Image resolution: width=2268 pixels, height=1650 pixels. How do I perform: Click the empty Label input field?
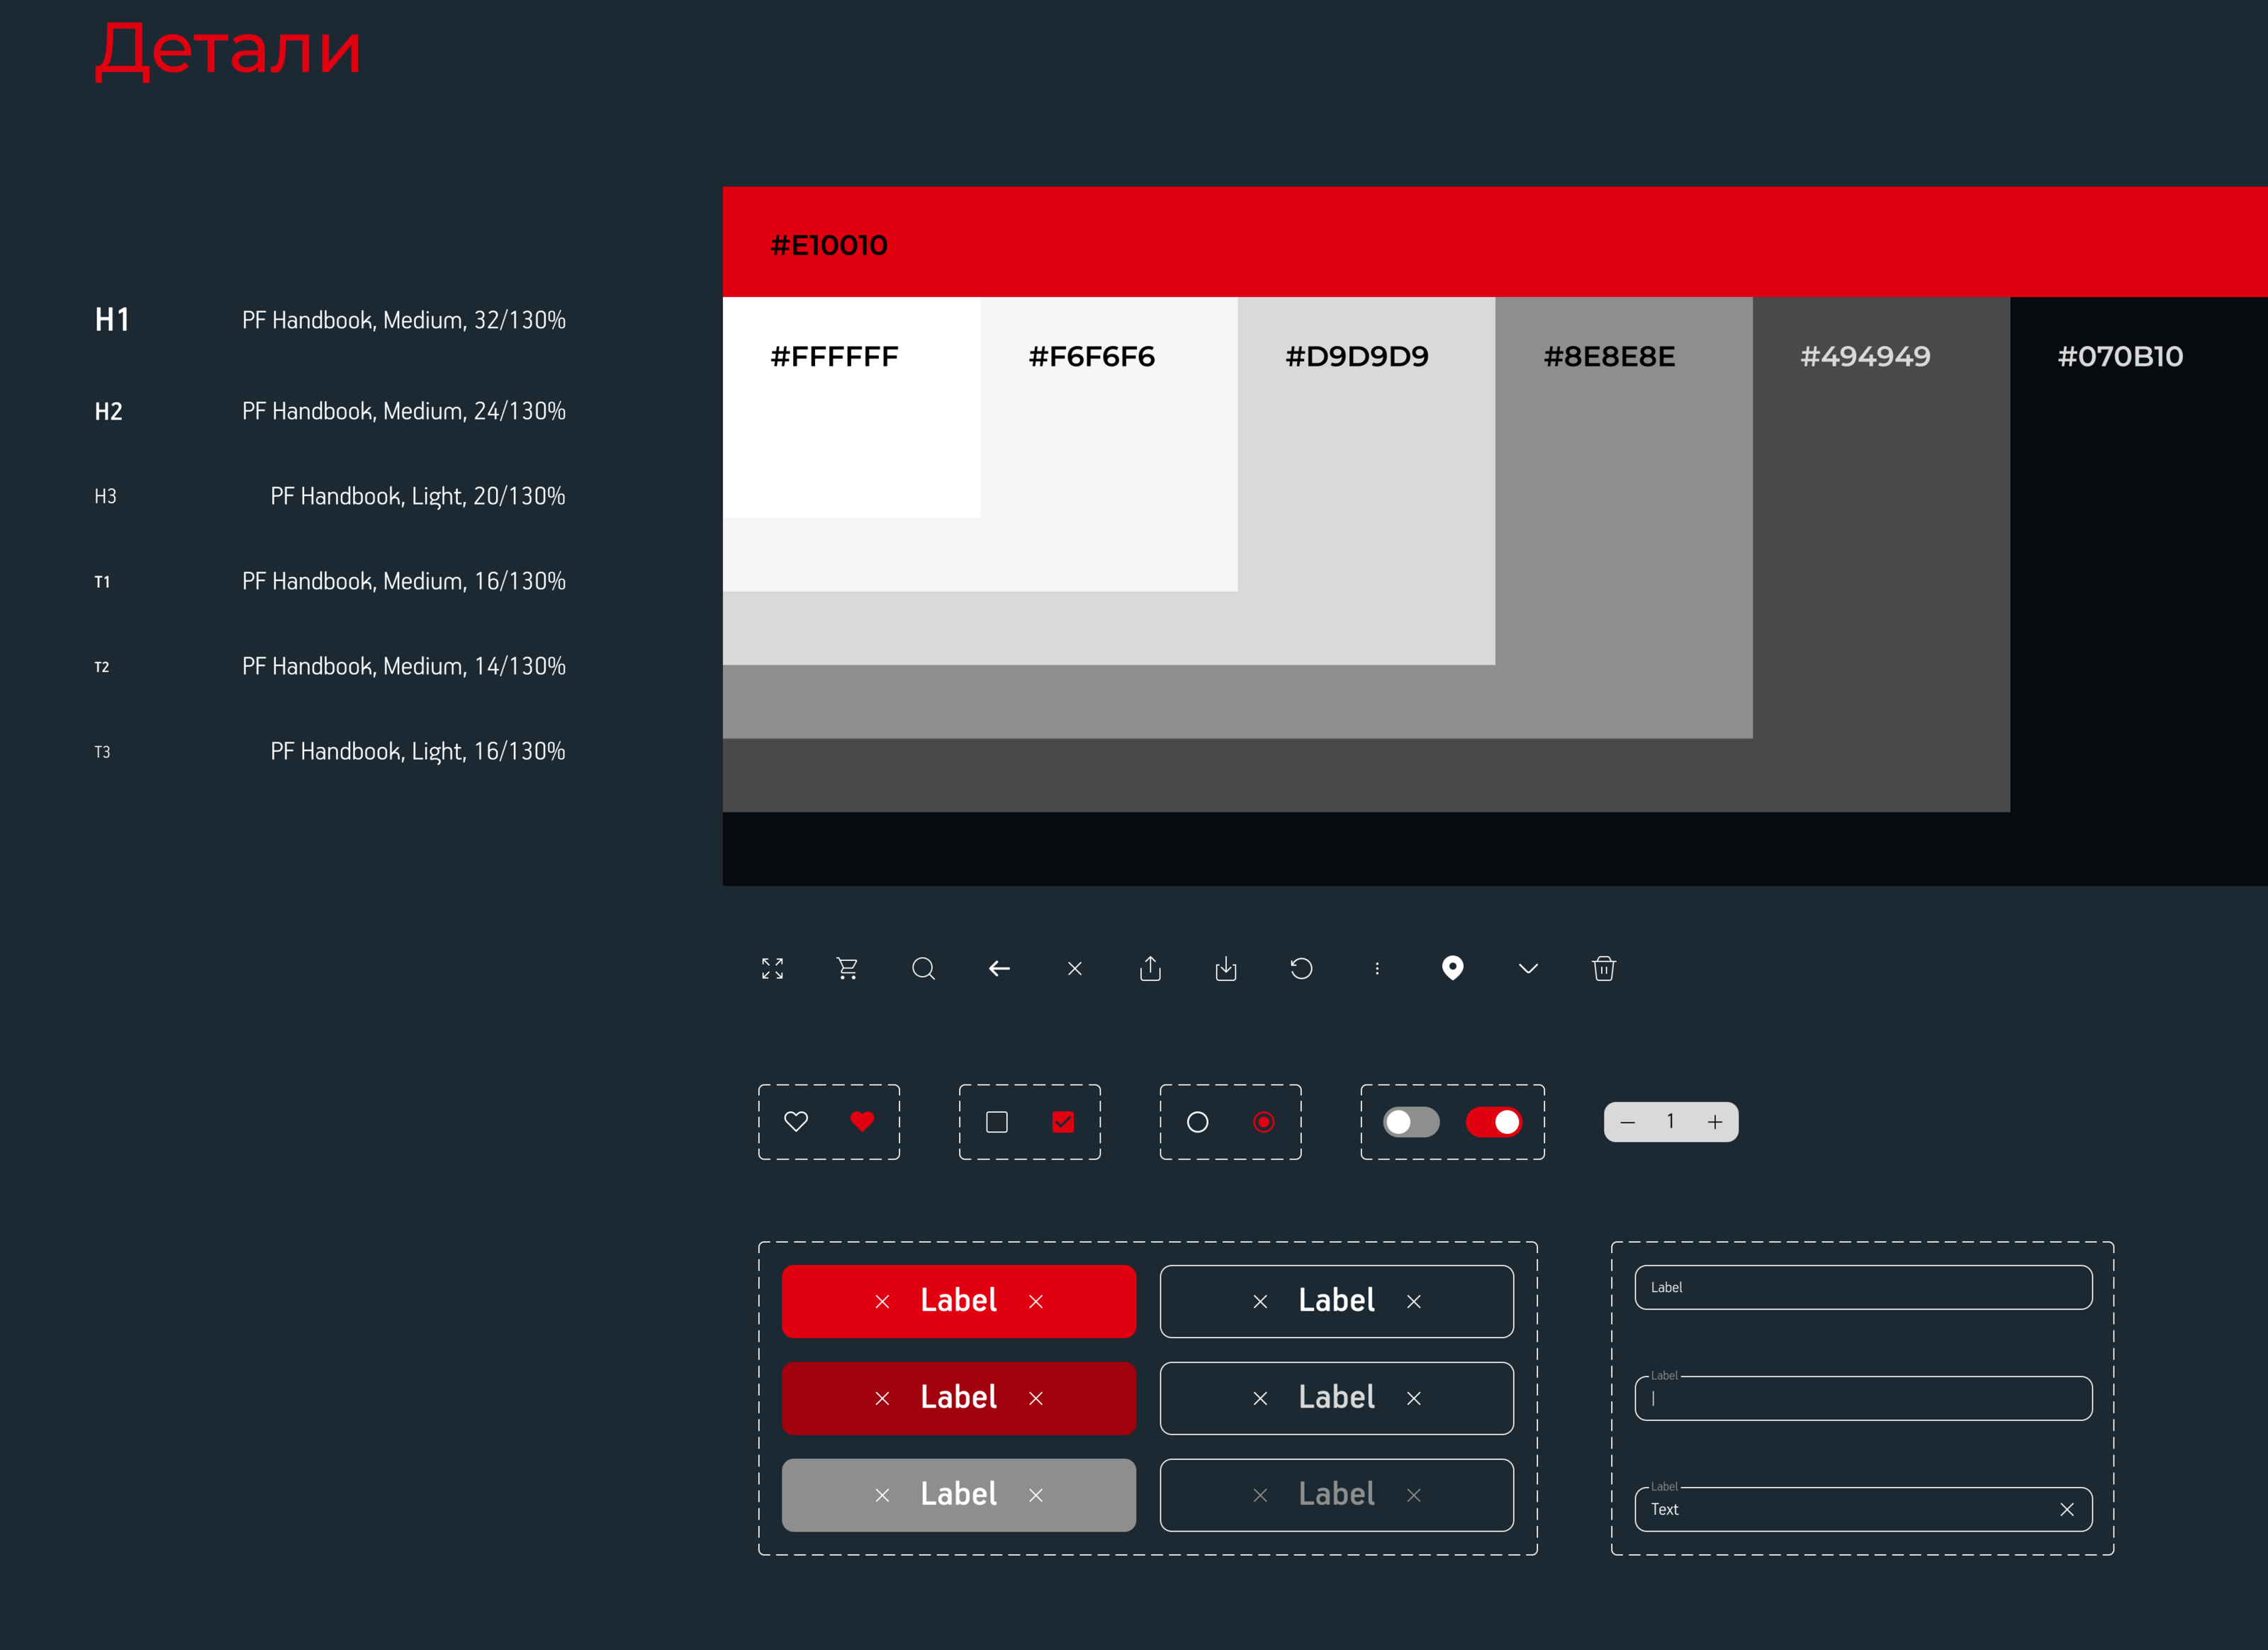[x=1862, y=1287]
